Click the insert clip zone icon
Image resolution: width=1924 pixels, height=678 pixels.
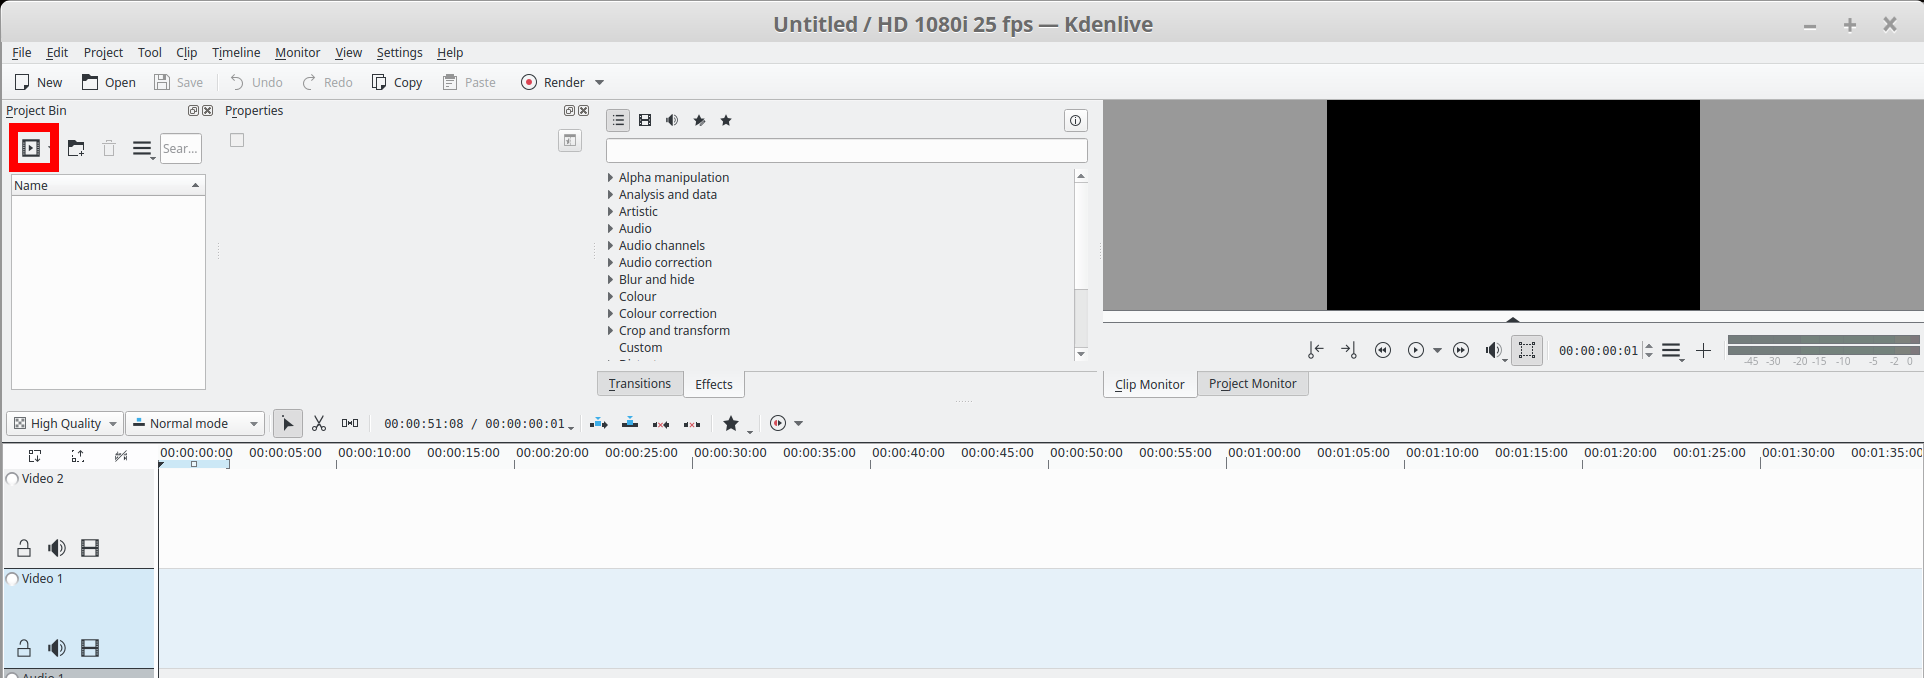[598, 424]
